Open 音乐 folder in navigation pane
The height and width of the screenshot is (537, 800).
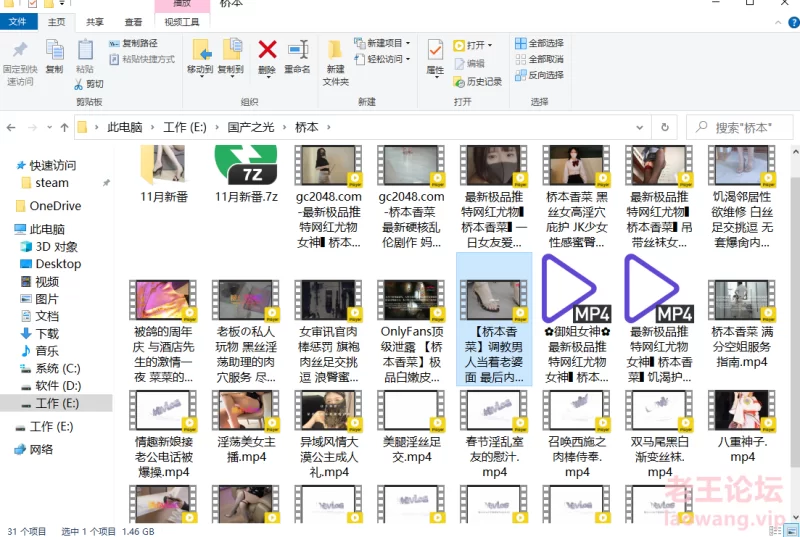40,351
